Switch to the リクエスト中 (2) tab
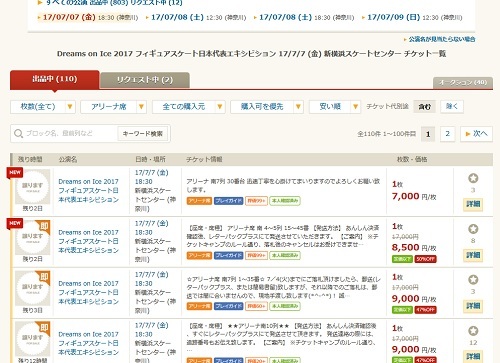 (x=145, y=80)
